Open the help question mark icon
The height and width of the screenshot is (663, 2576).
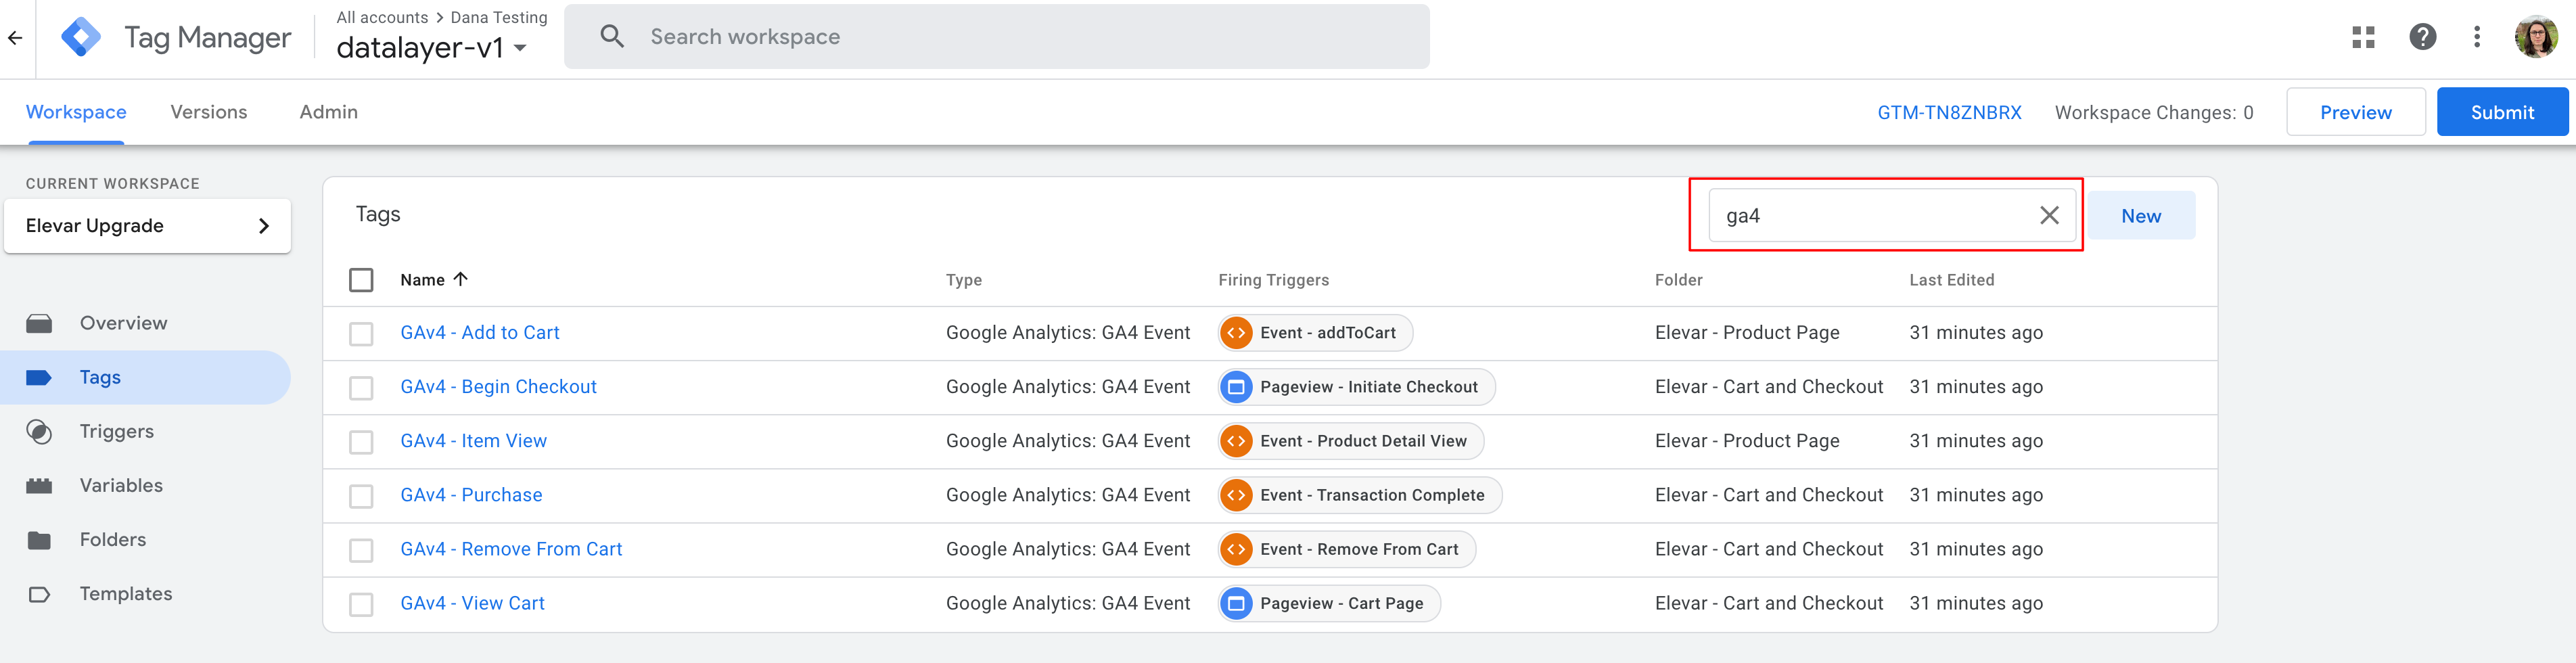coord(2422,38)
